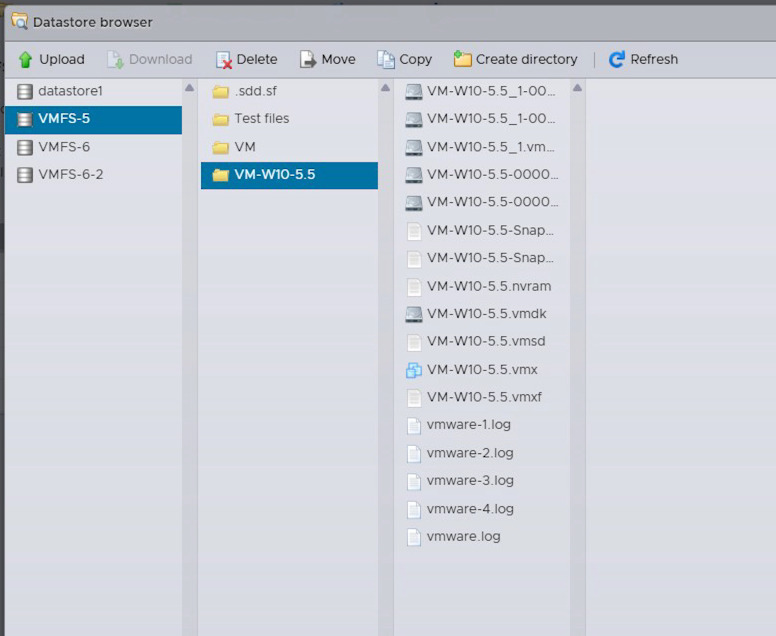
Task: Click the VM-W10-5.5.vmx configuration file icon
Action: coord(414,370)
